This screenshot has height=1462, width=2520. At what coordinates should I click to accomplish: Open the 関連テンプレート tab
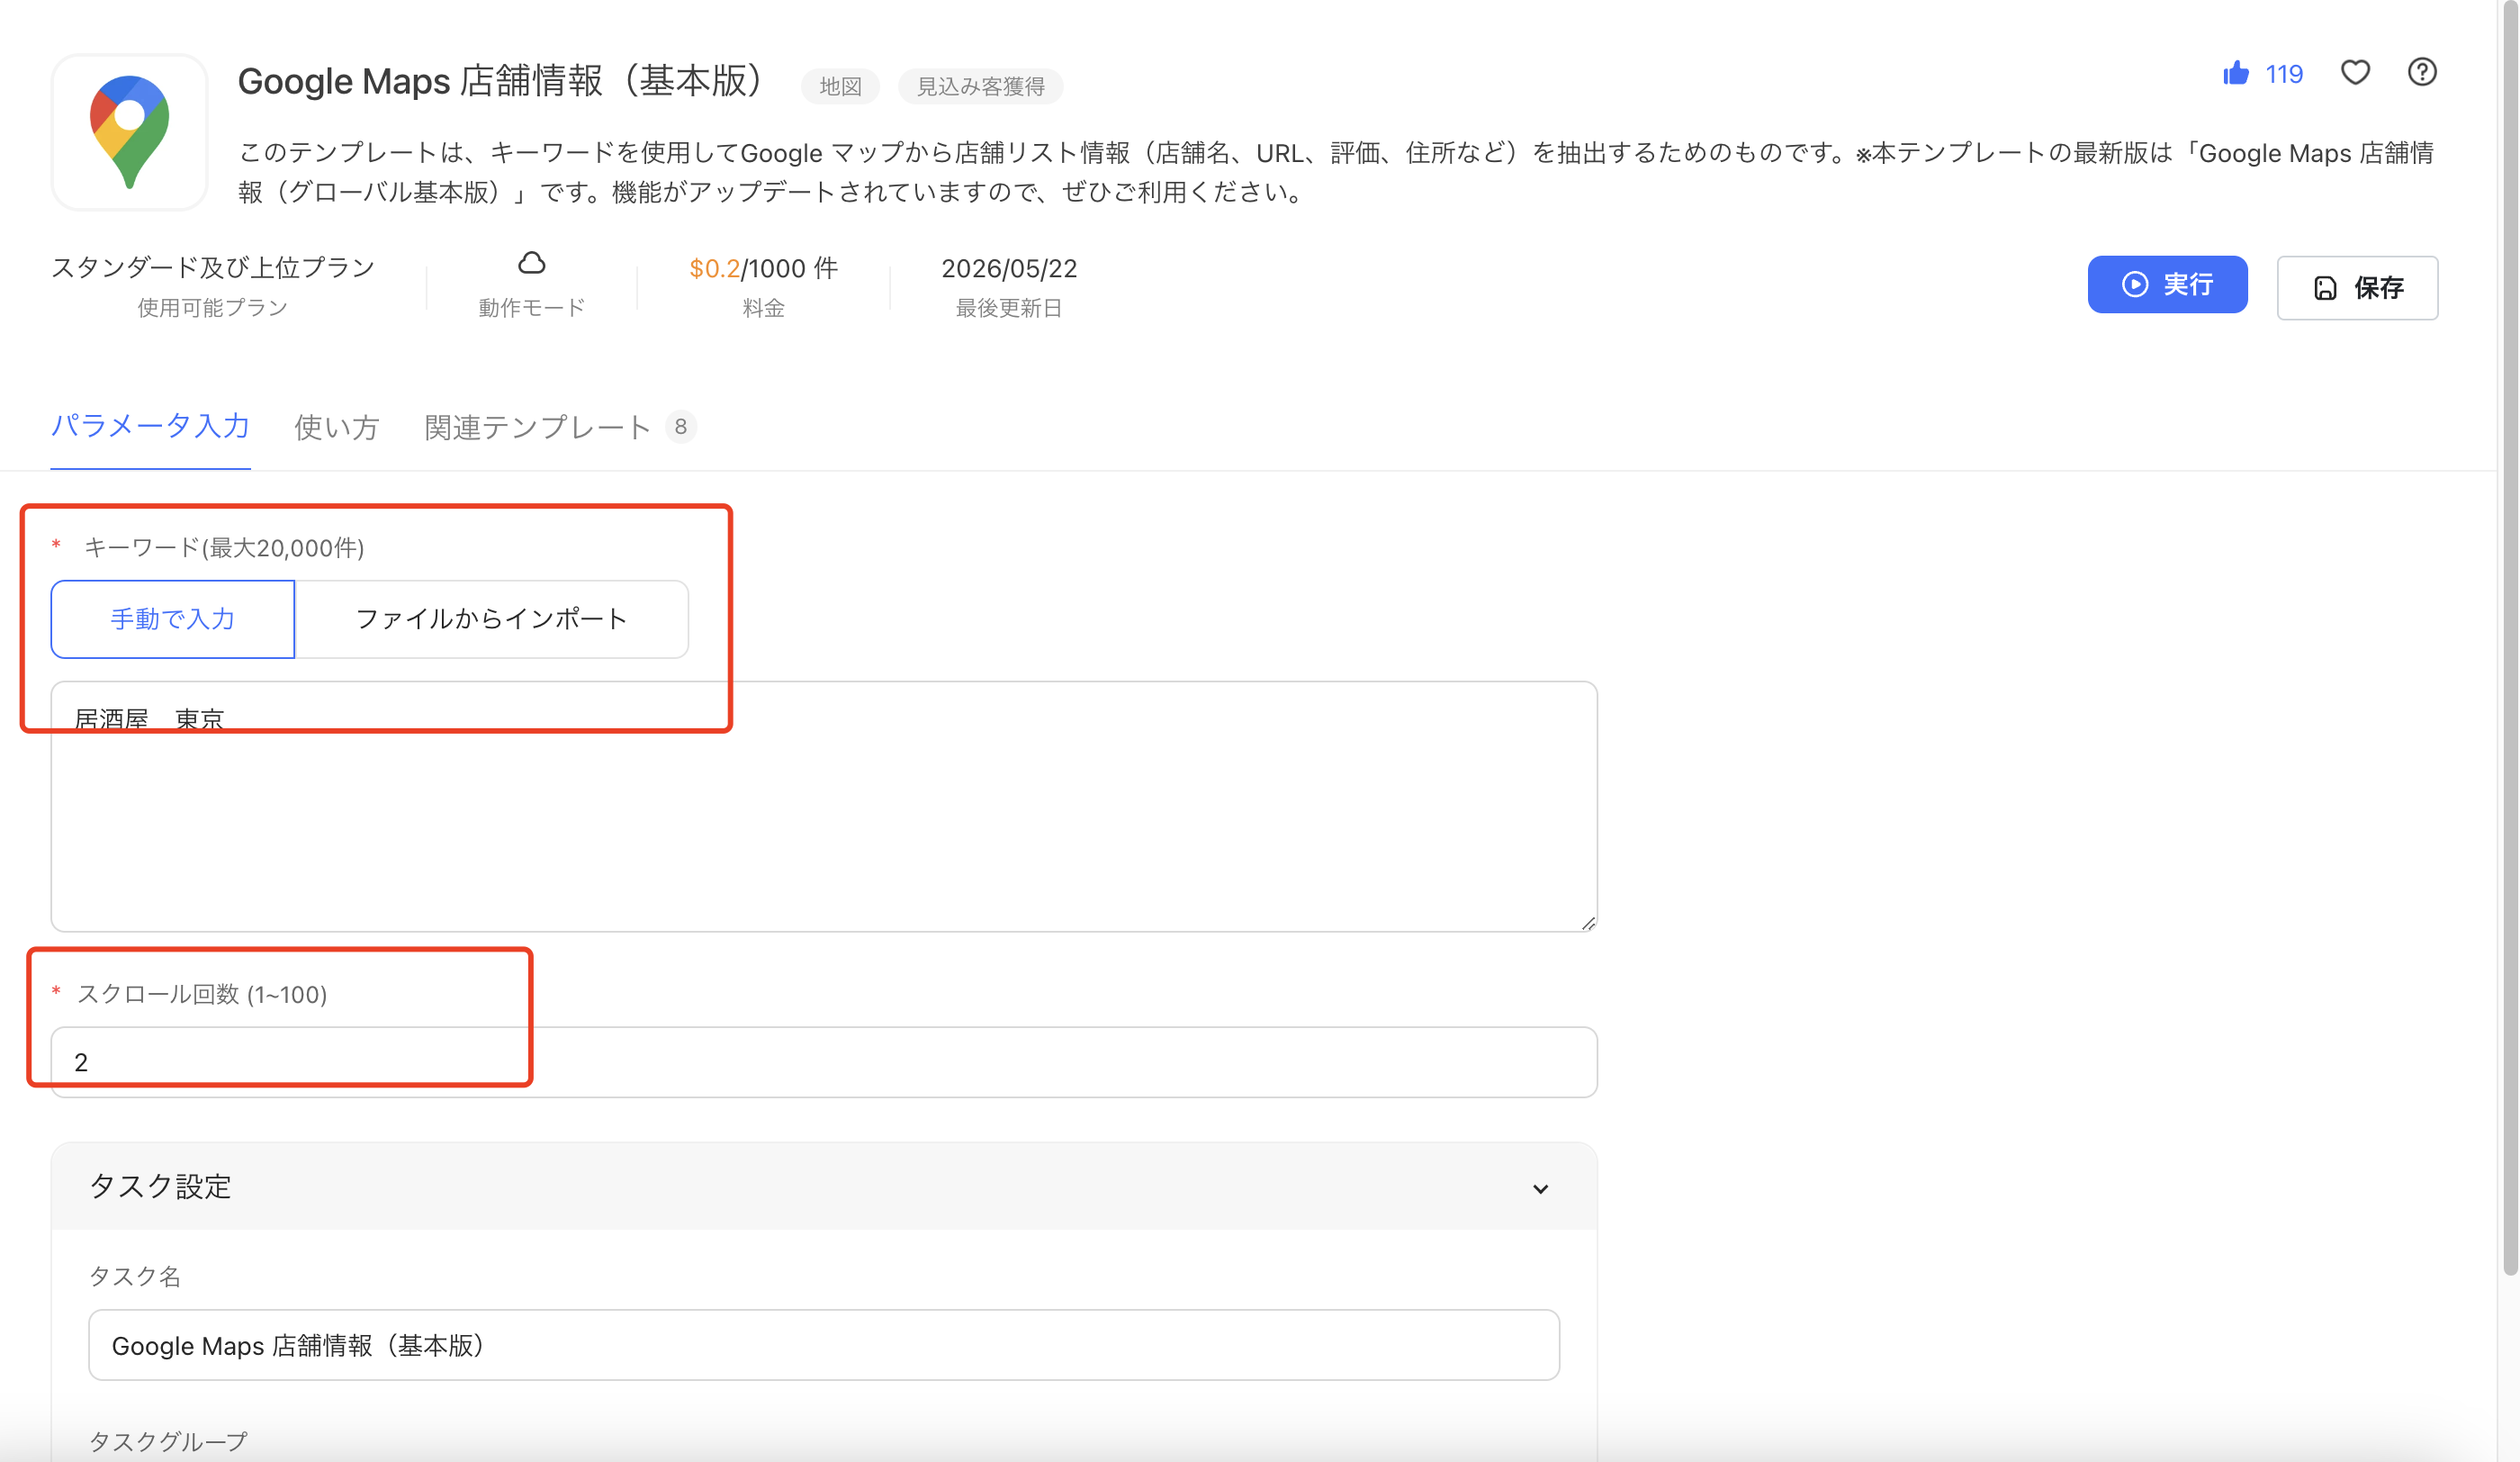click(559, 428)
